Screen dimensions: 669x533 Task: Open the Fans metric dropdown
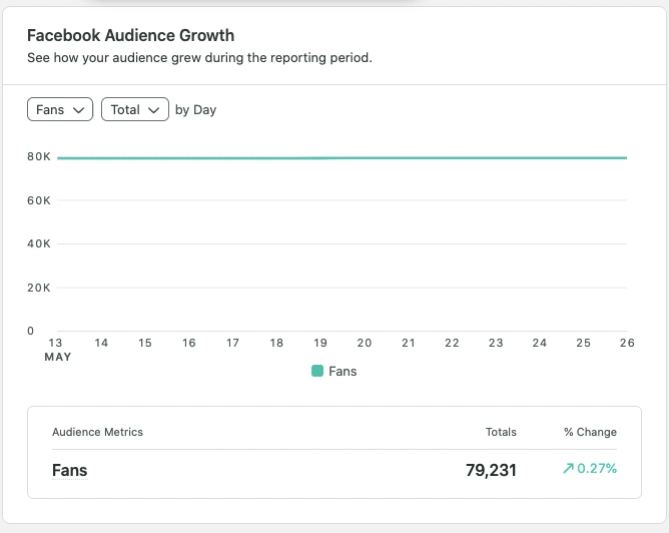pos(60,110)
